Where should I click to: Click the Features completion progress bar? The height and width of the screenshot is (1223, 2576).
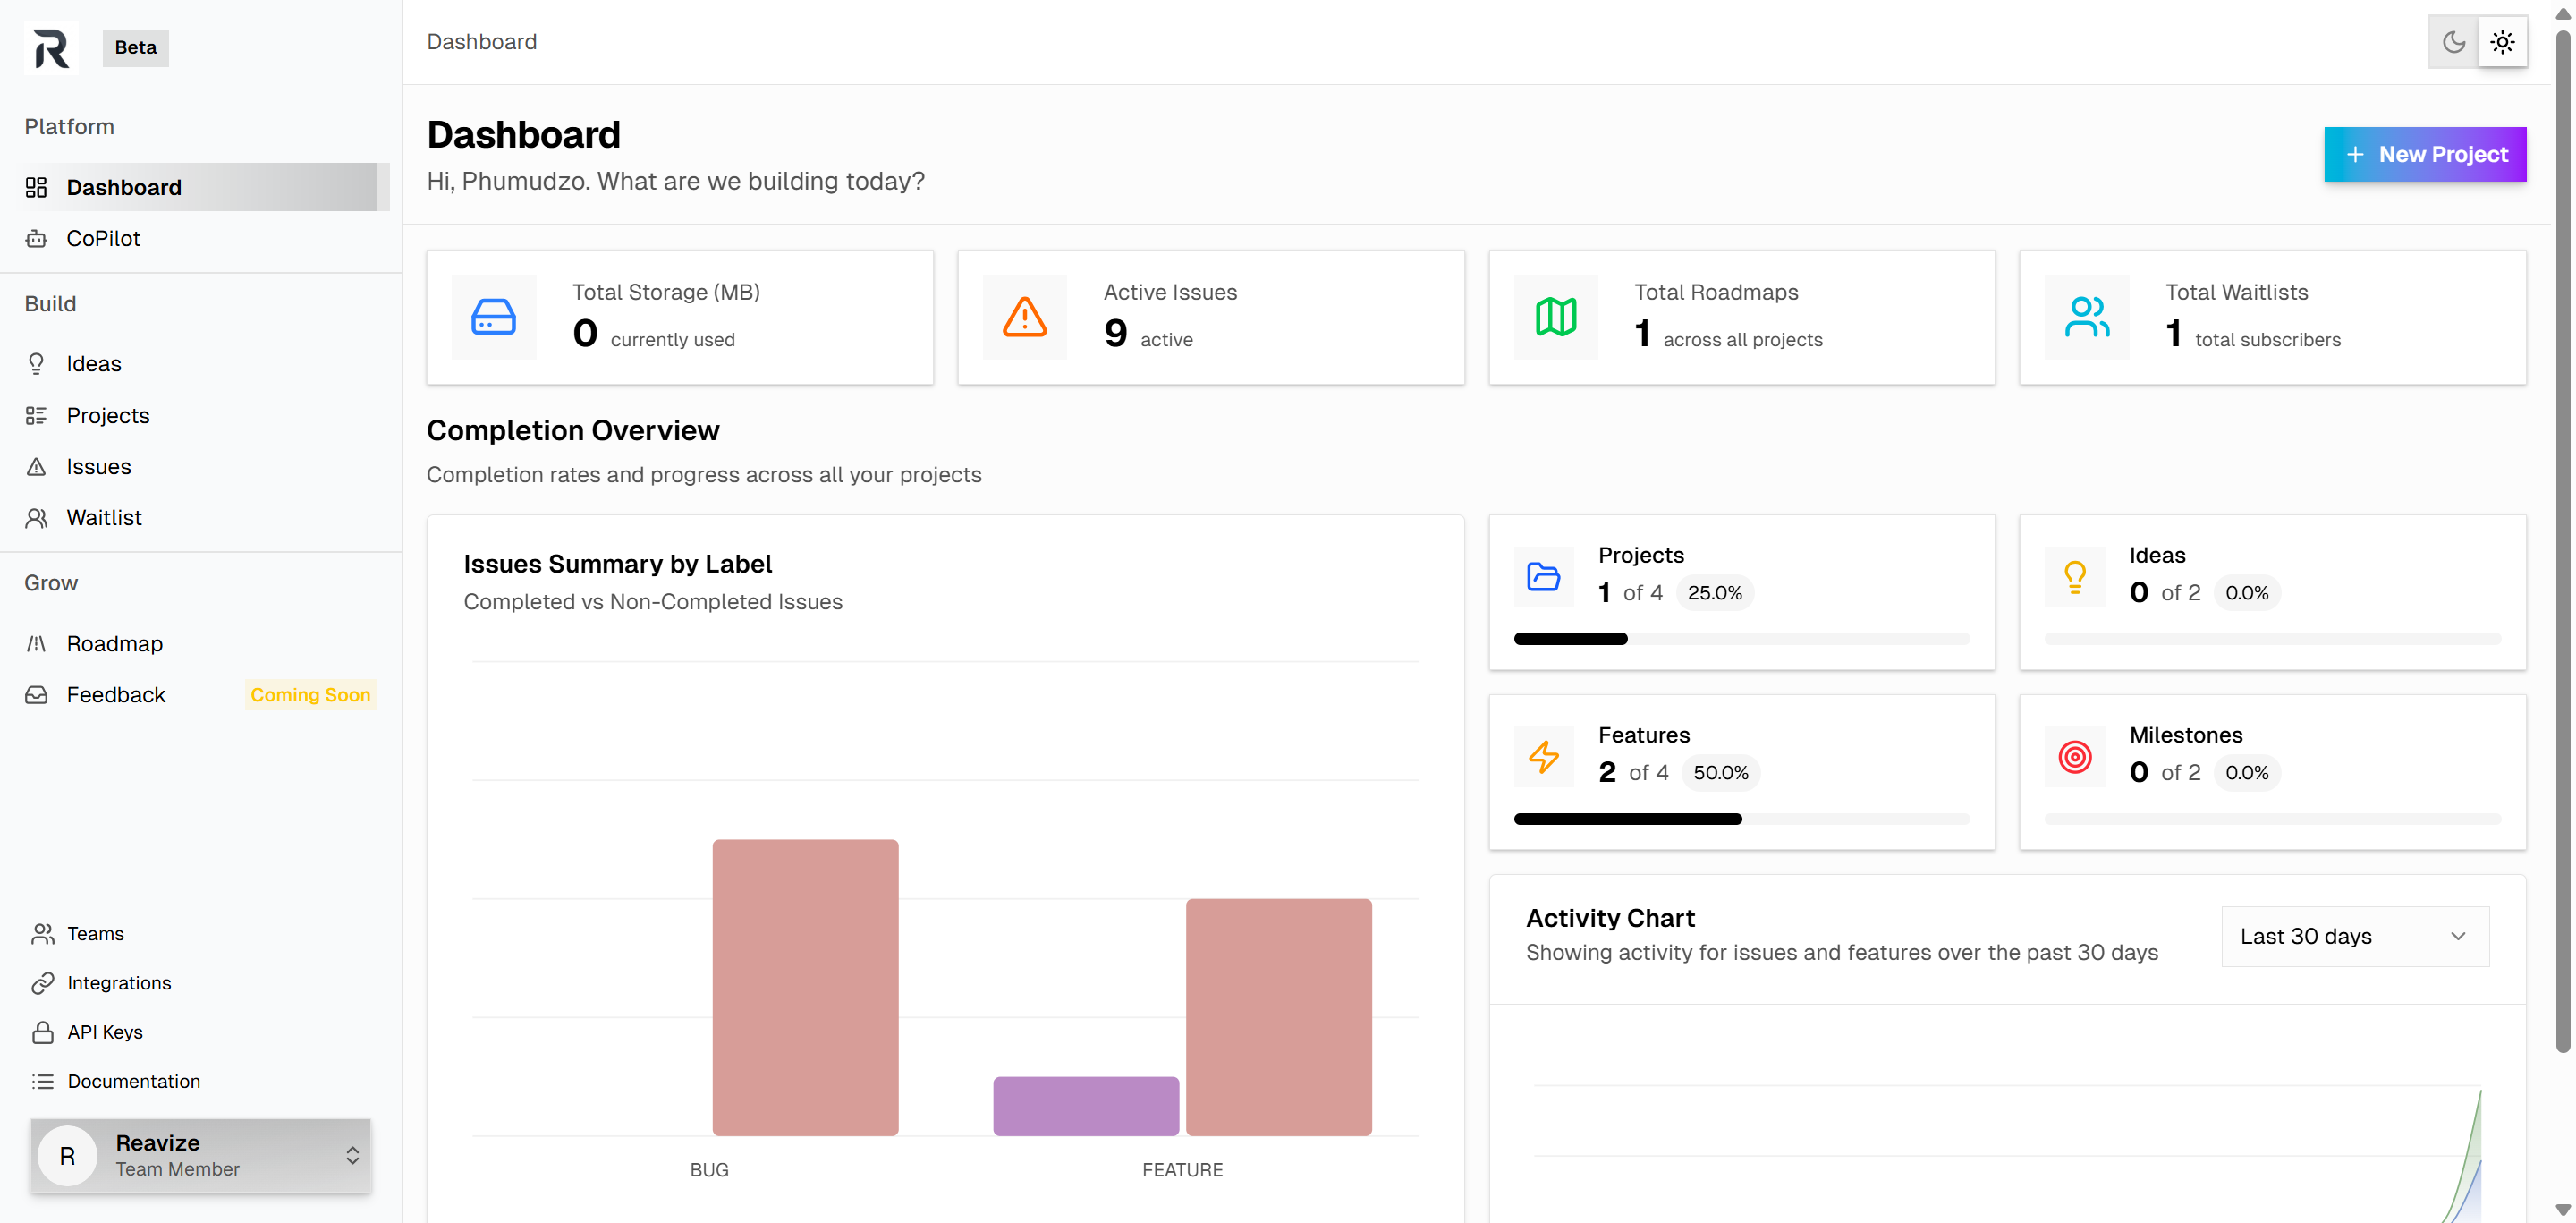coord(1741,819)
